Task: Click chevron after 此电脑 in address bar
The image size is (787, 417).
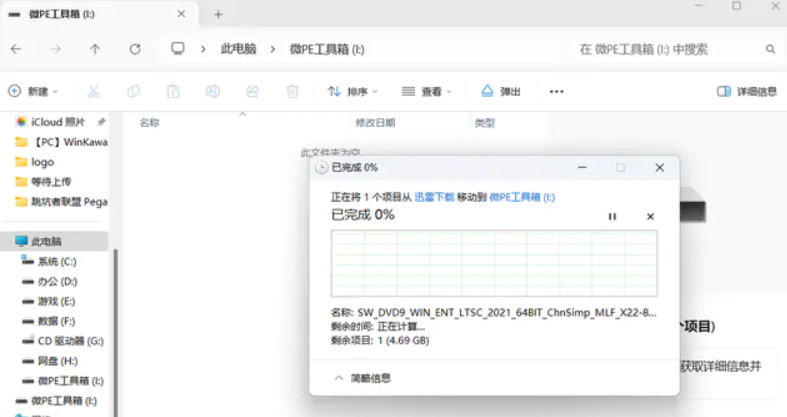Action: click(x=273, y=49)
